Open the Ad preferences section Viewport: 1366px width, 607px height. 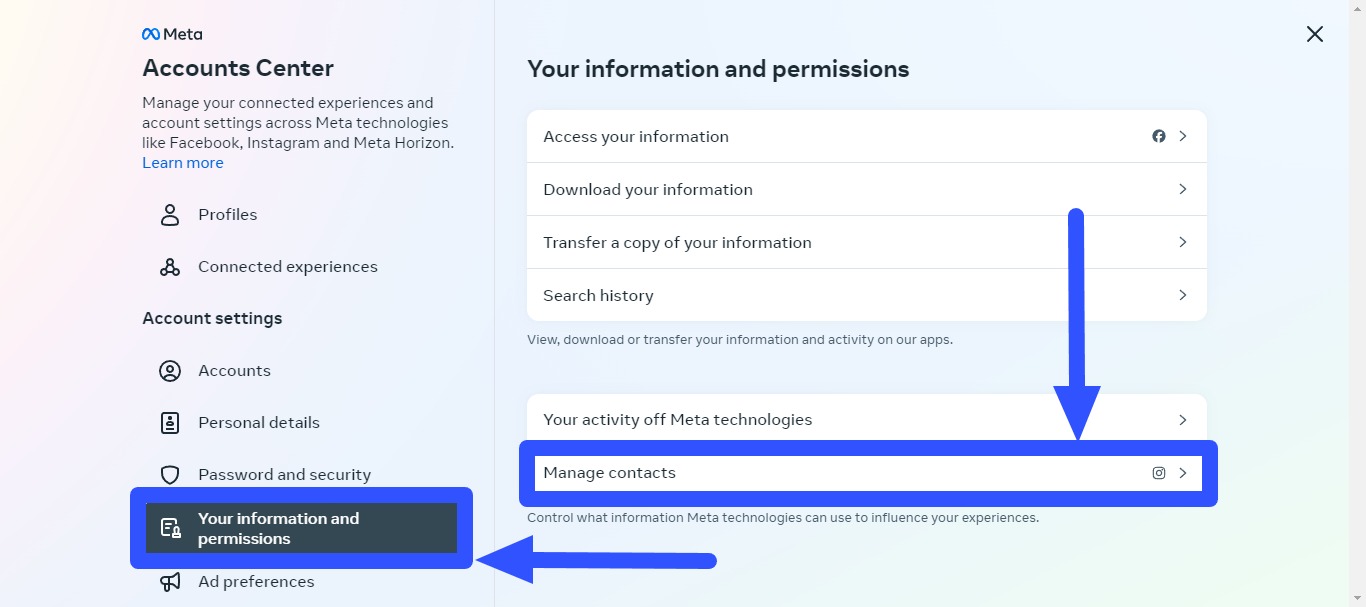click(x=256, y=581)
